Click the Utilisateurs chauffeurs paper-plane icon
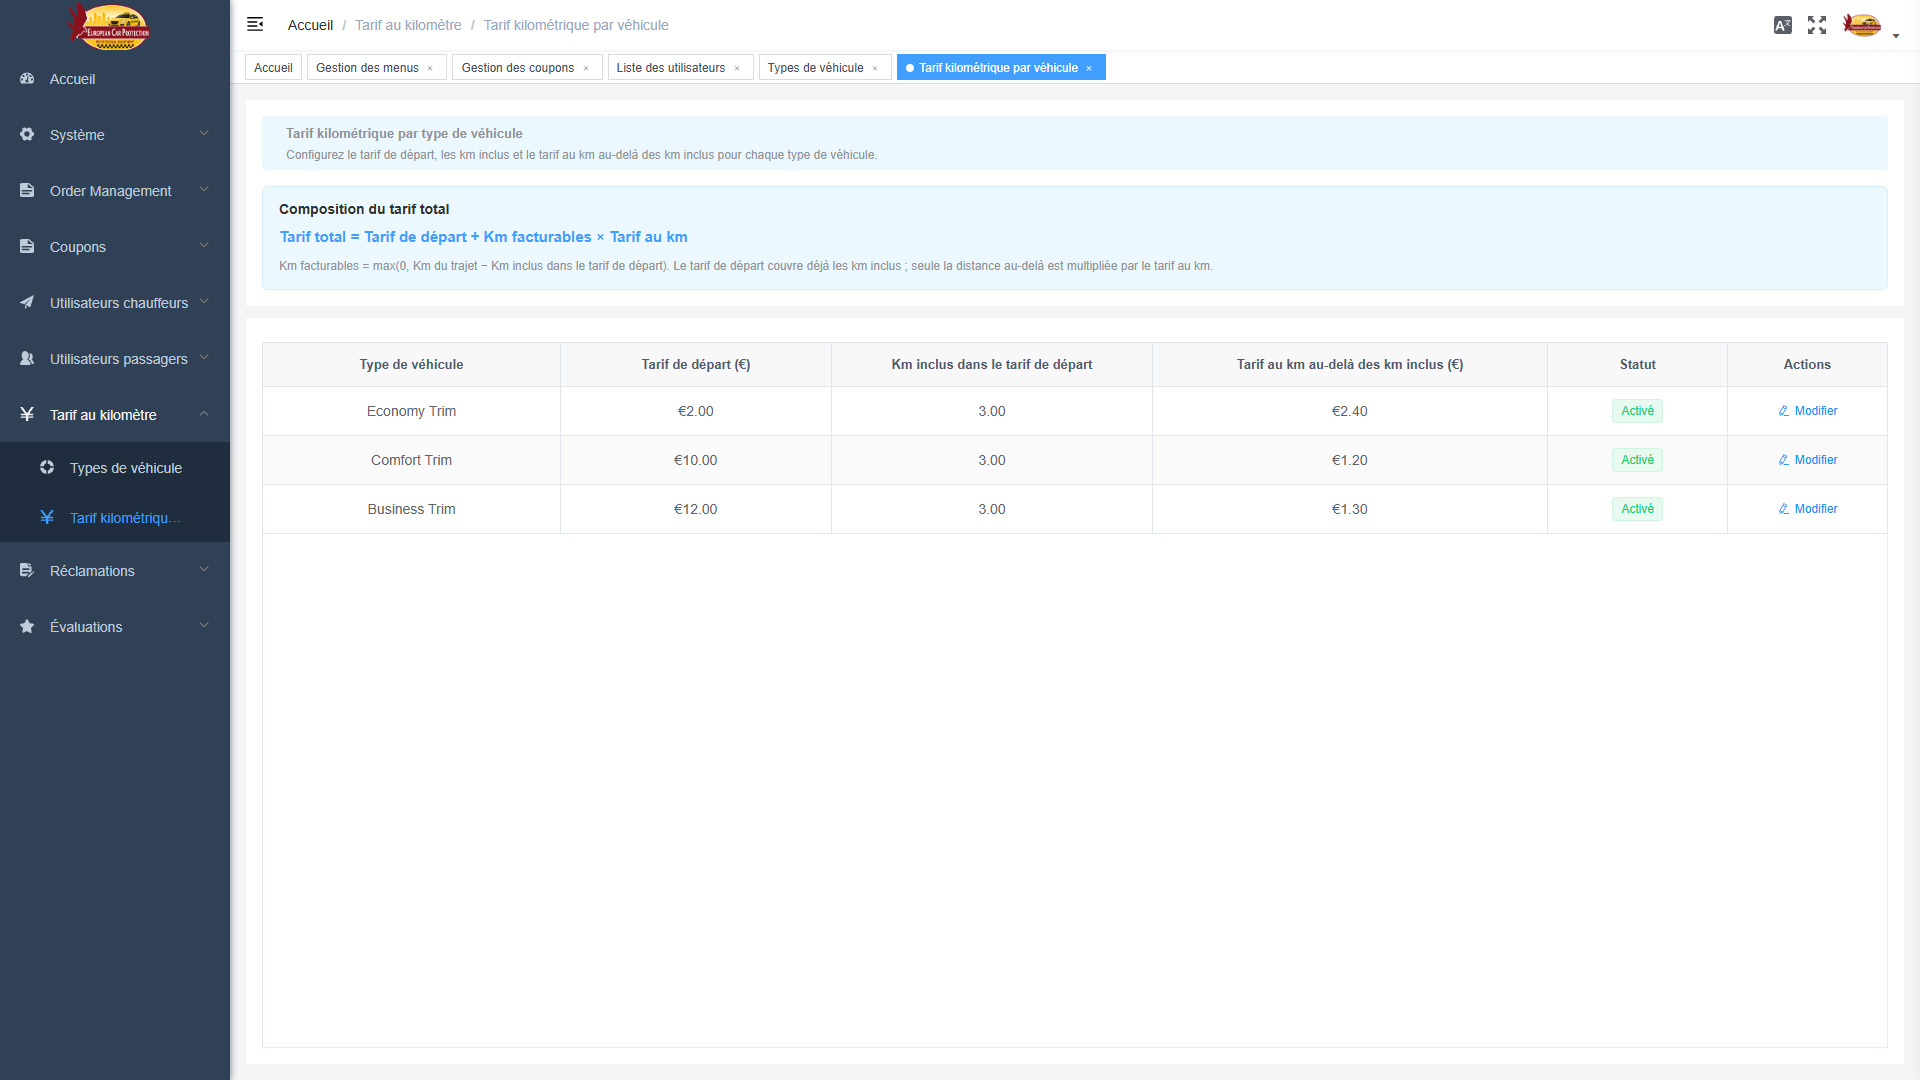Viewport: 1920px width, 1080px height. point(27,302)
